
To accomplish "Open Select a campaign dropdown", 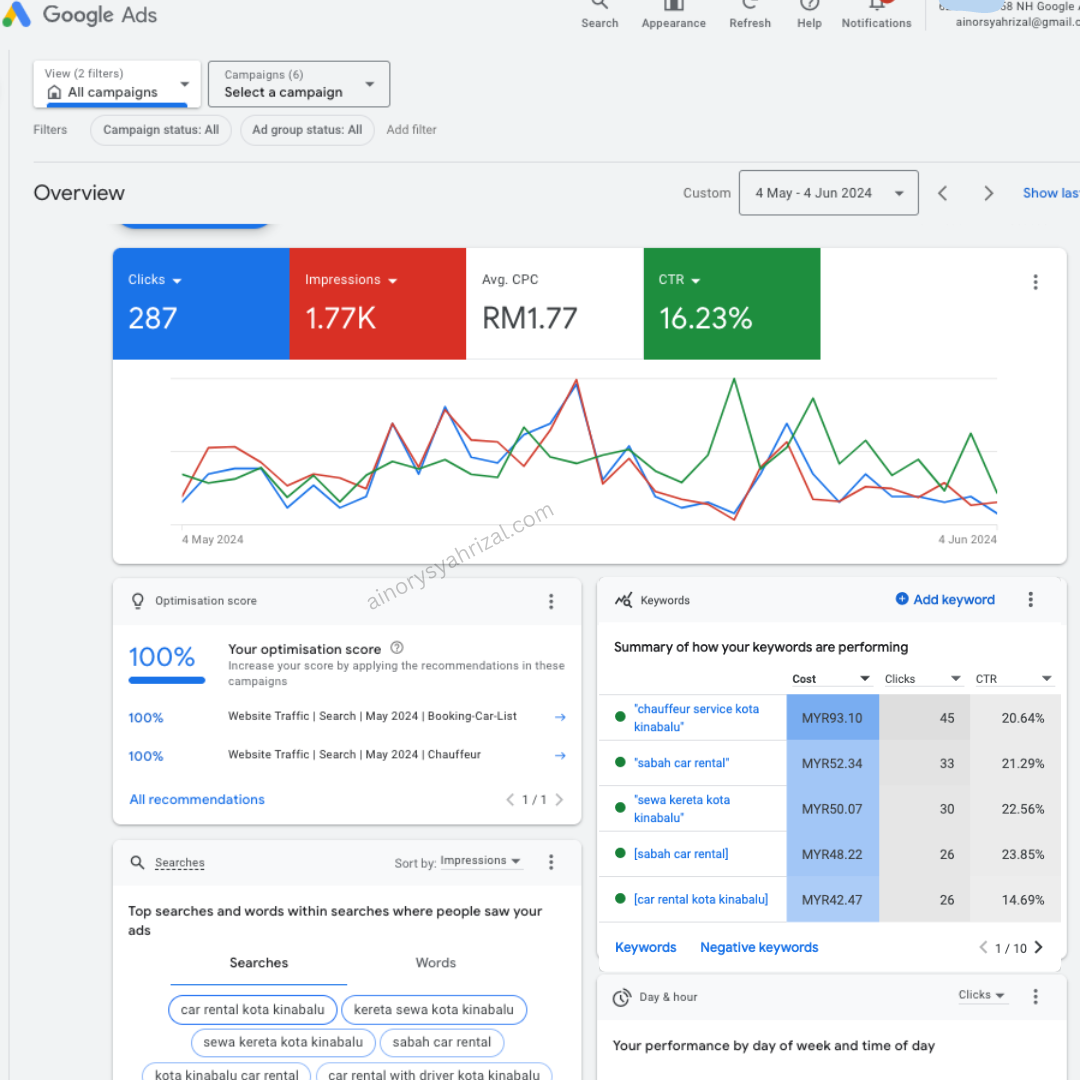I will 298,84.
